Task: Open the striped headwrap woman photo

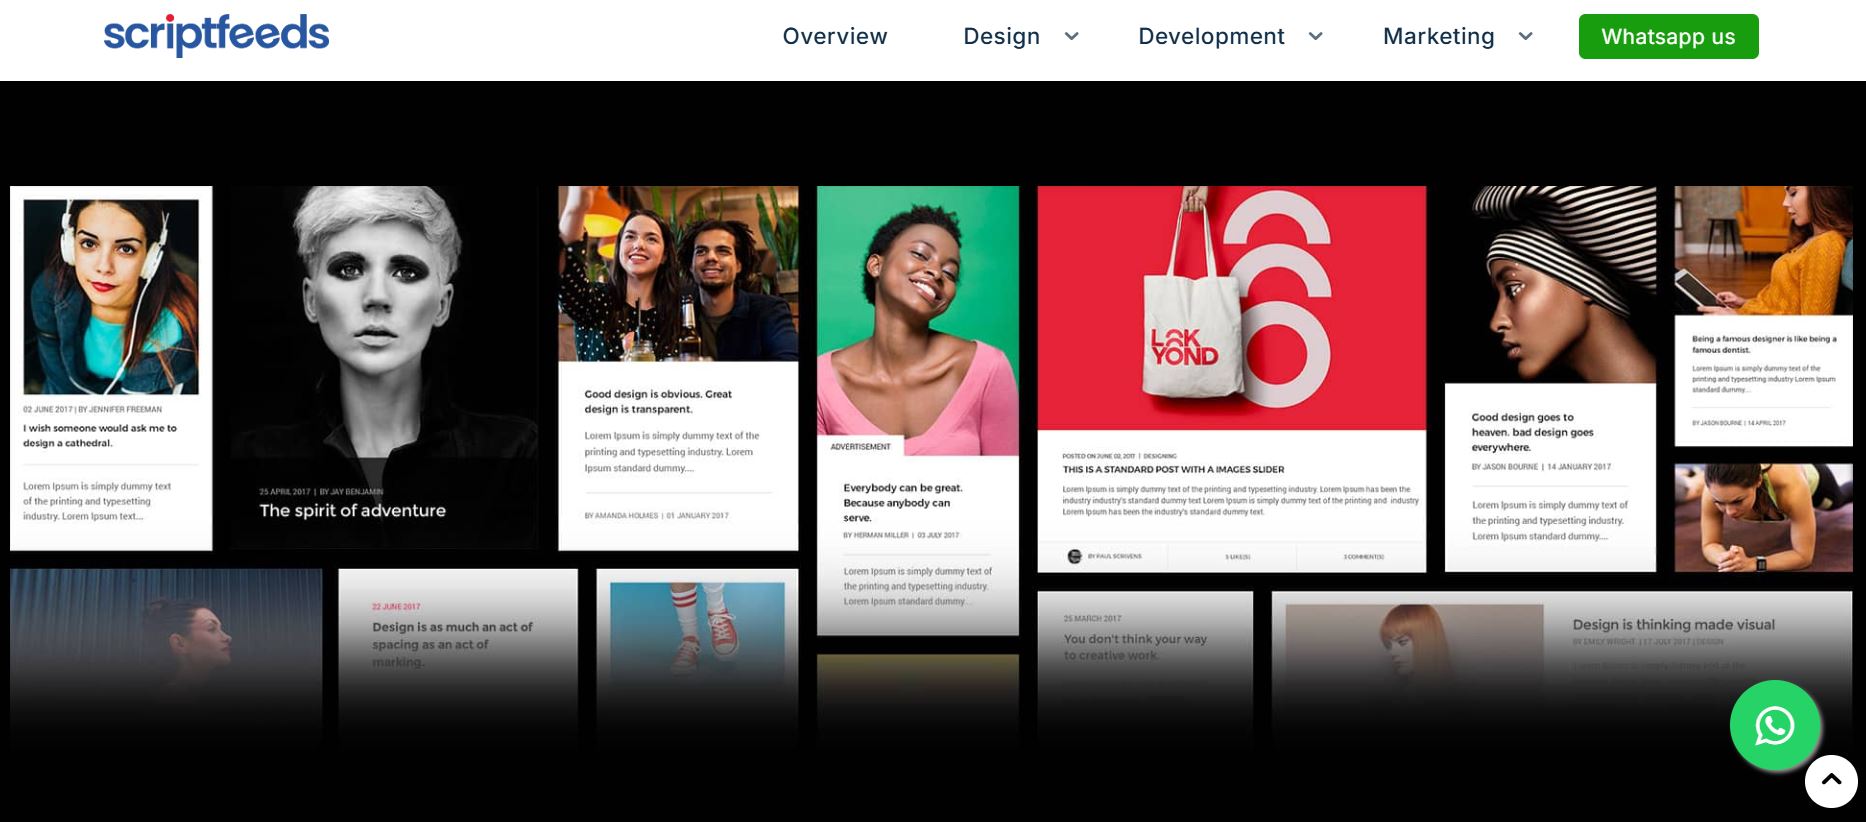Action: pos(1550,284)
